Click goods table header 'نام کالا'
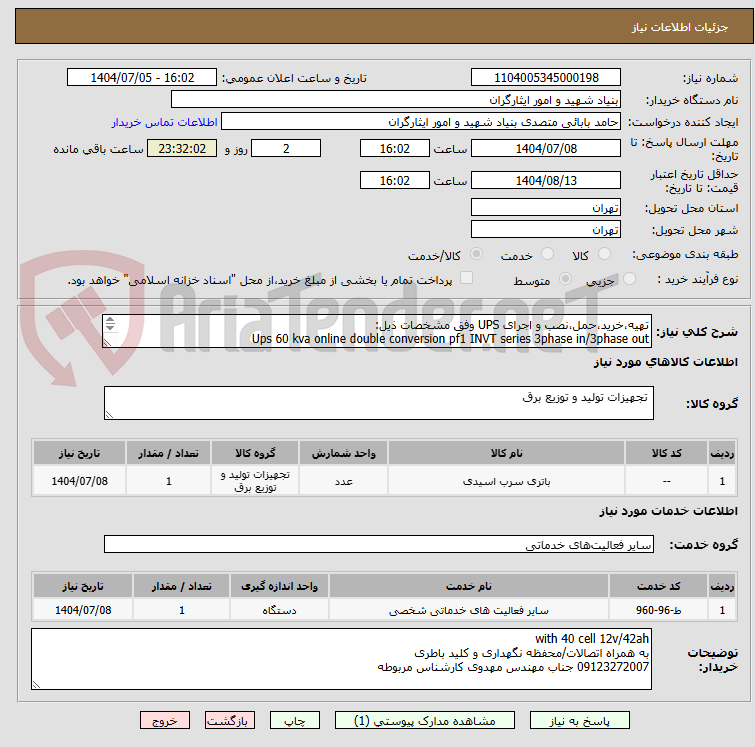The height and width of the screenshot is (747, 755). [507, 453]
